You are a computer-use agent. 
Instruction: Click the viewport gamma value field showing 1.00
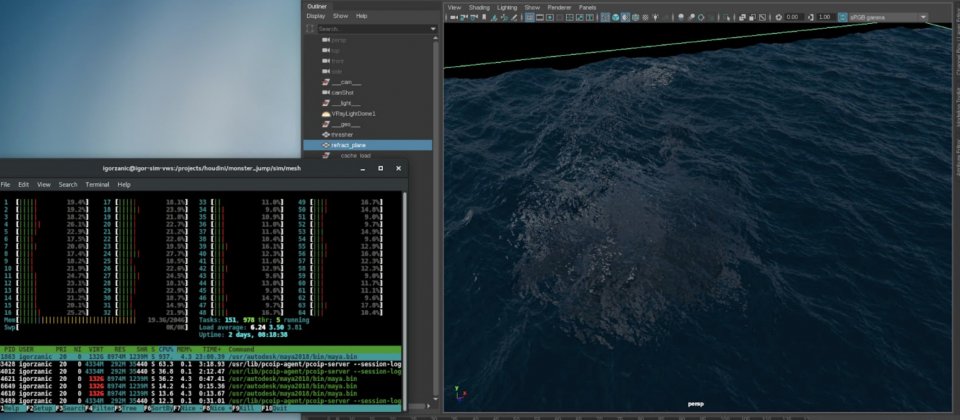pos(824,17)
